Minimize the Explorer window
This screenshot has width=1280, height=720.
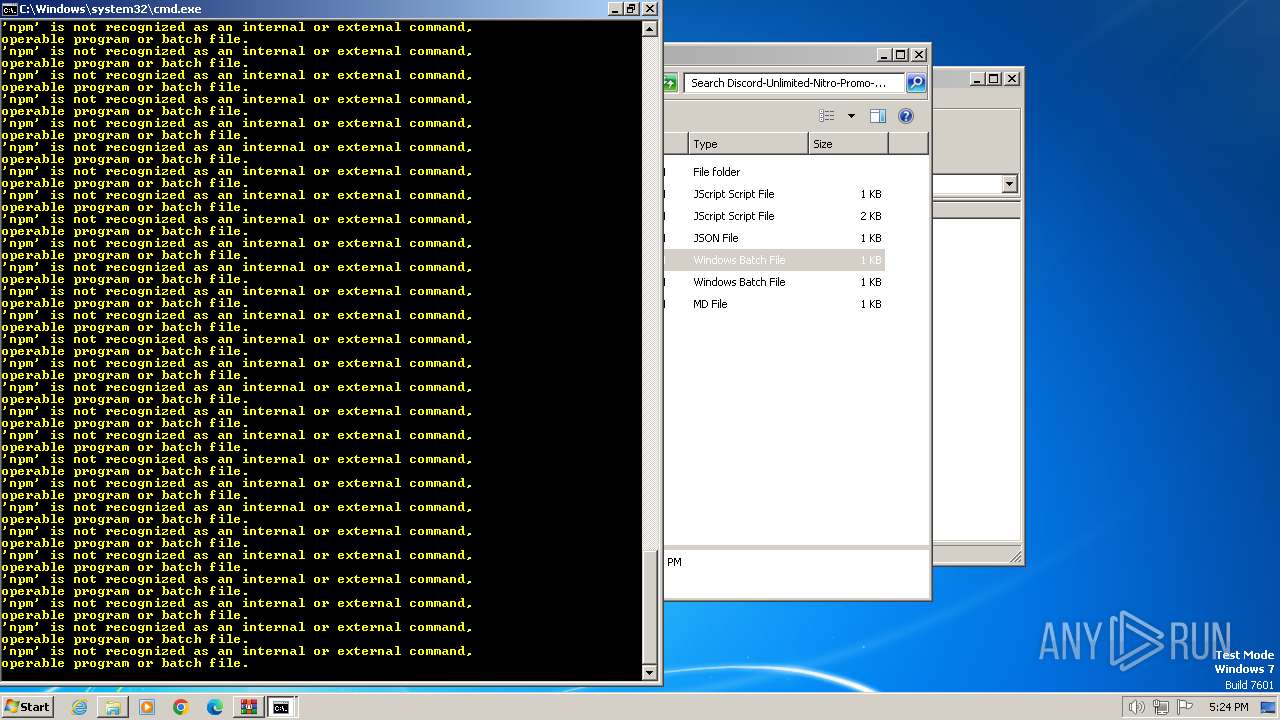pyautogui.click(x=884, y=55)
